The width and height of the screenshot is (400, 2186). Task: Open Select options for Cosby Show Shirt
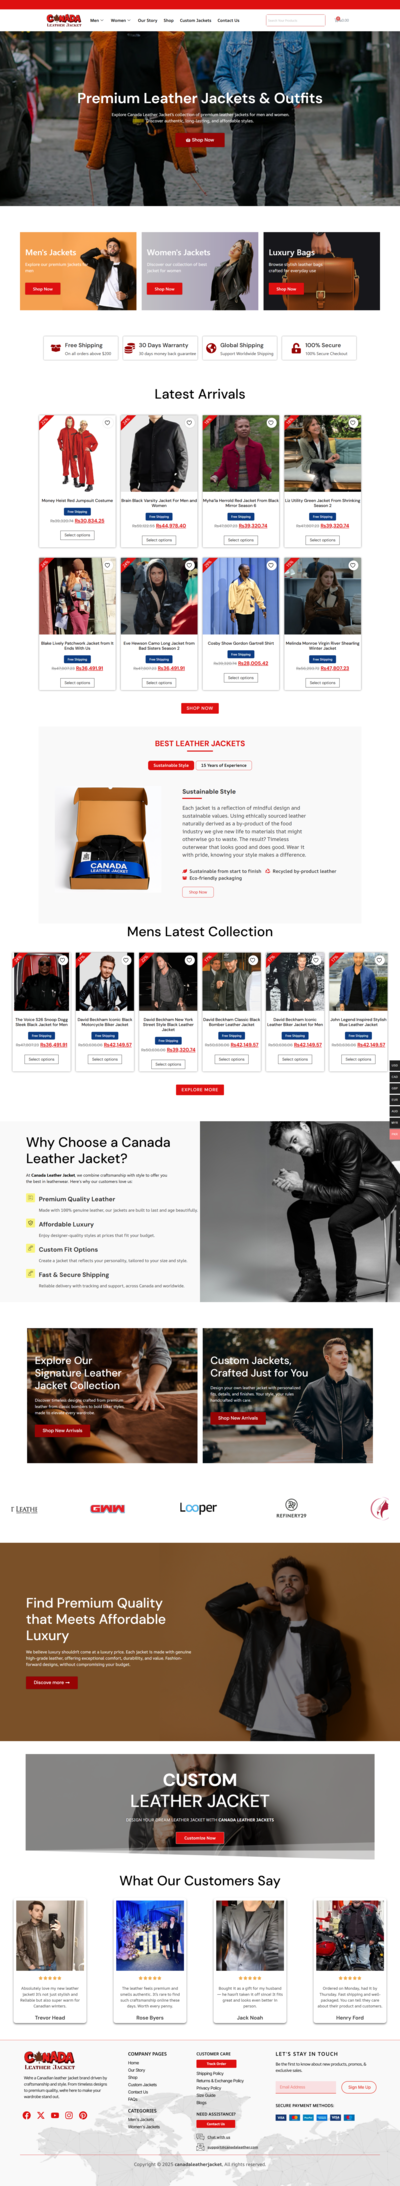[x=240, y=677]
